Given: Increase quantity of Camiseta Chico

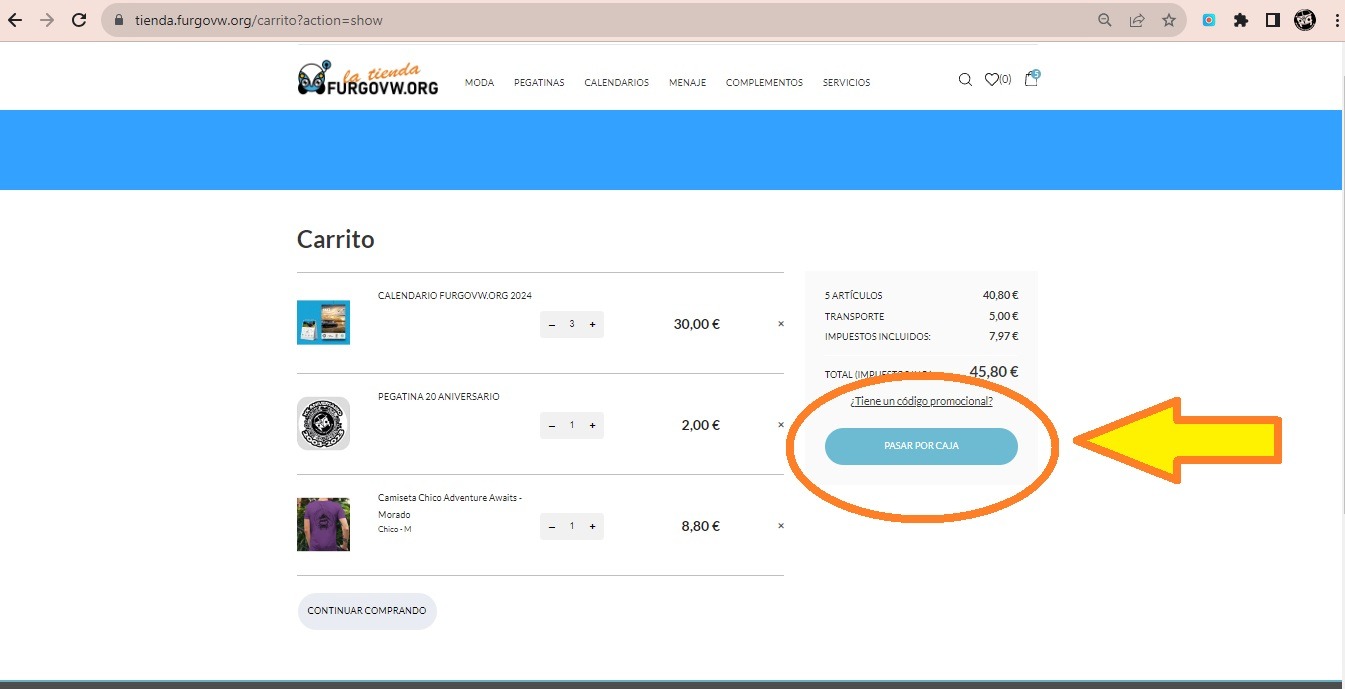Looking at the screenshot, I should click(592, 526).
